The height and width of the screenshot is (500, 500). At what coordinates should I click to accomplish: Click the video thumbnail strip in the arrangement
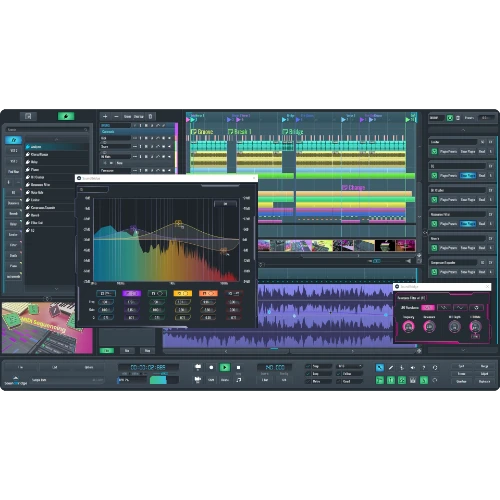(x=337, y=246)
